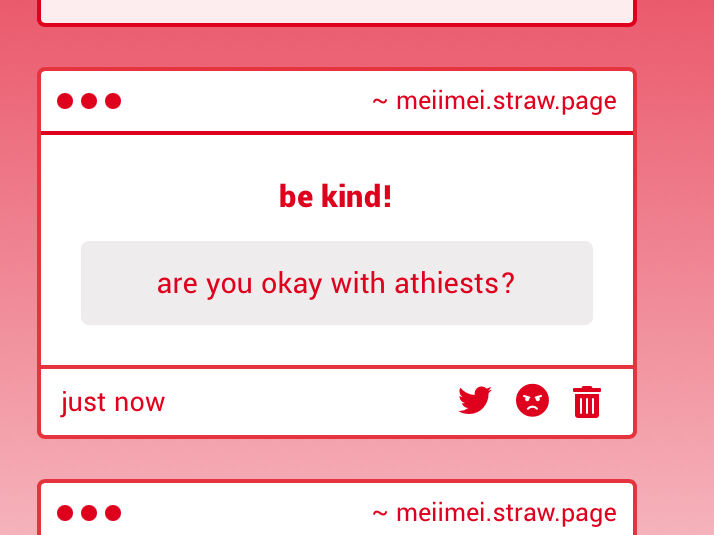Image resolution: width=714 pixels, height=535 pixels.
Task: Click the empty footer area right of 'just now'
Action: click(310, 402)
